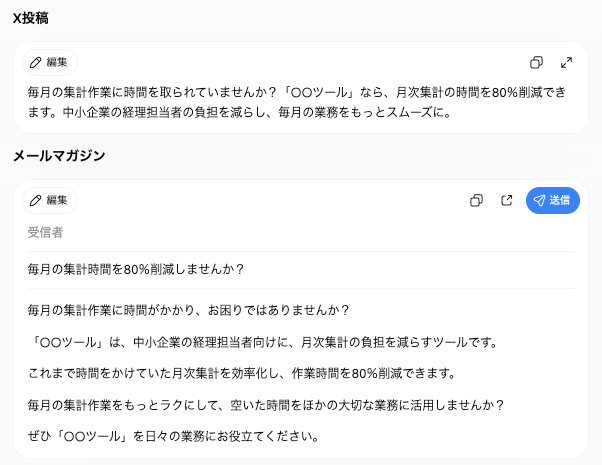Screen dimensions: 602x465
Task: Click paragraph describing 中小企業の経理担当者向け tool
Action: [264, 342]
